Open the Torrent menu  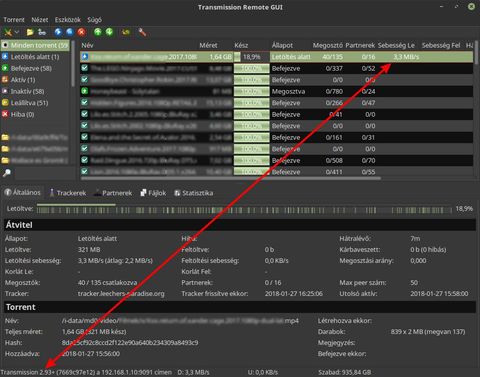point(14,20)
